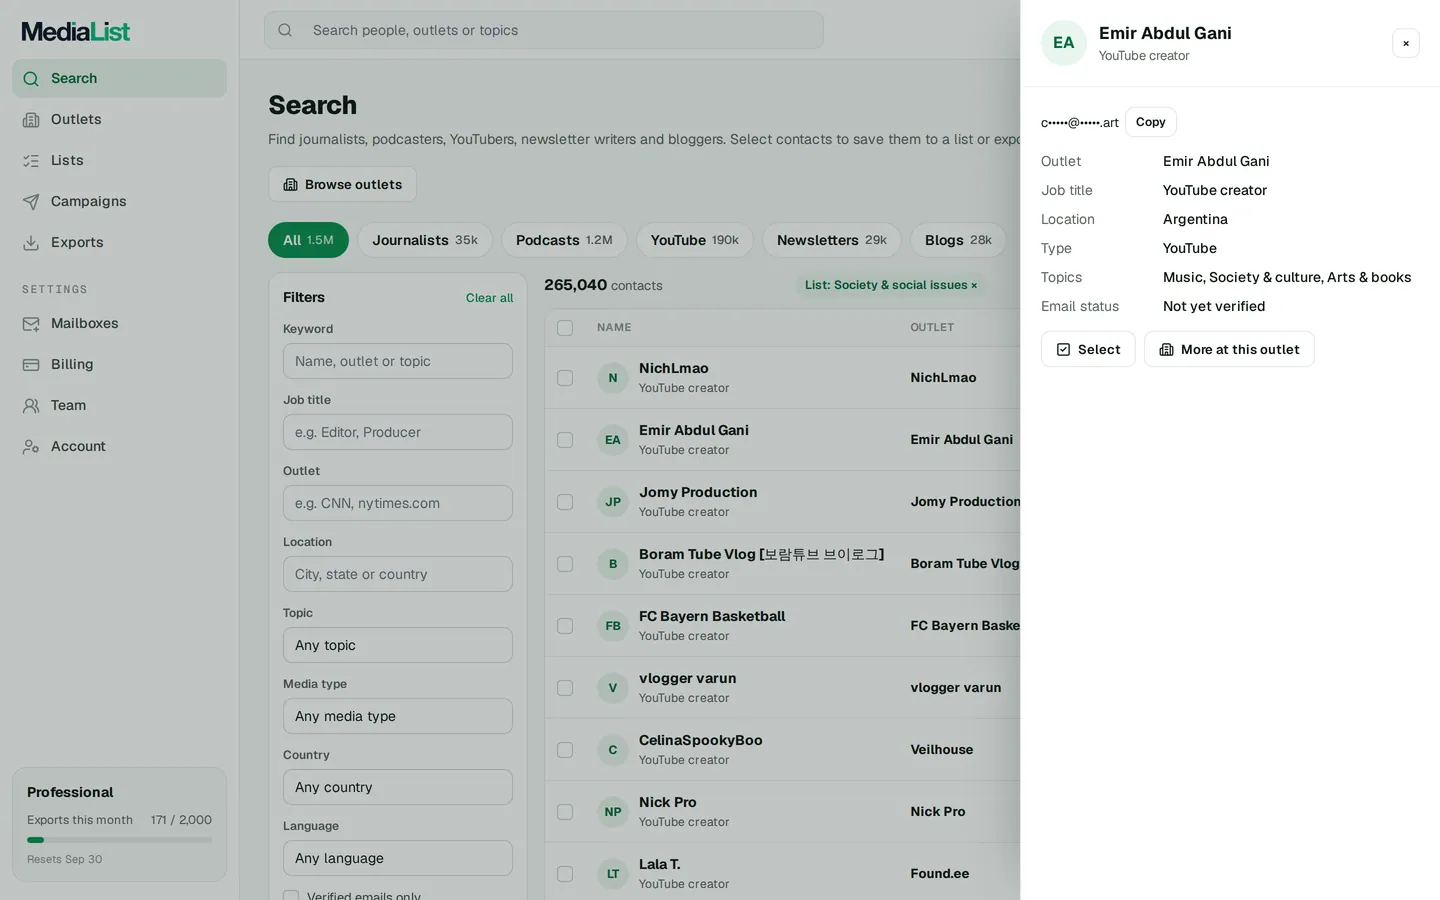The height and width of the screenshot is (900, 1440).
Task: Tick the checkbox for Jomy Production
Action: coord(565,502)
